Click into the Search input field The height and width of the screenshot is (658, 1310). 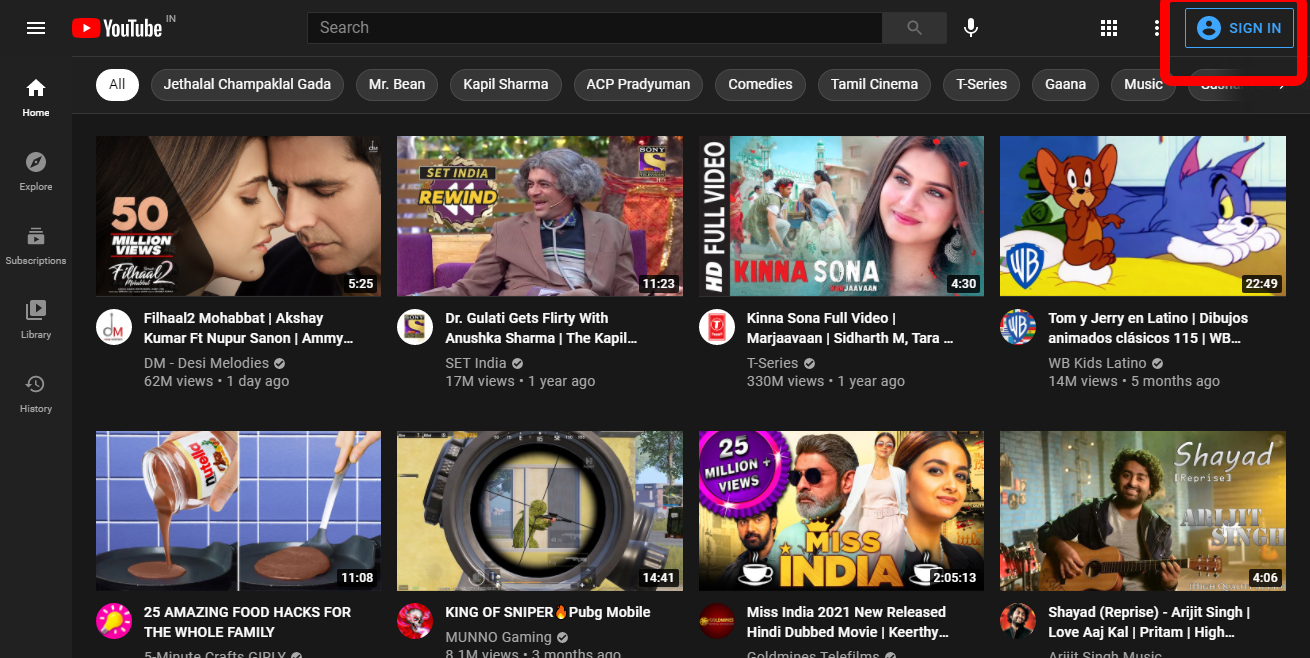pyautogui.click(x=594, y=28)
